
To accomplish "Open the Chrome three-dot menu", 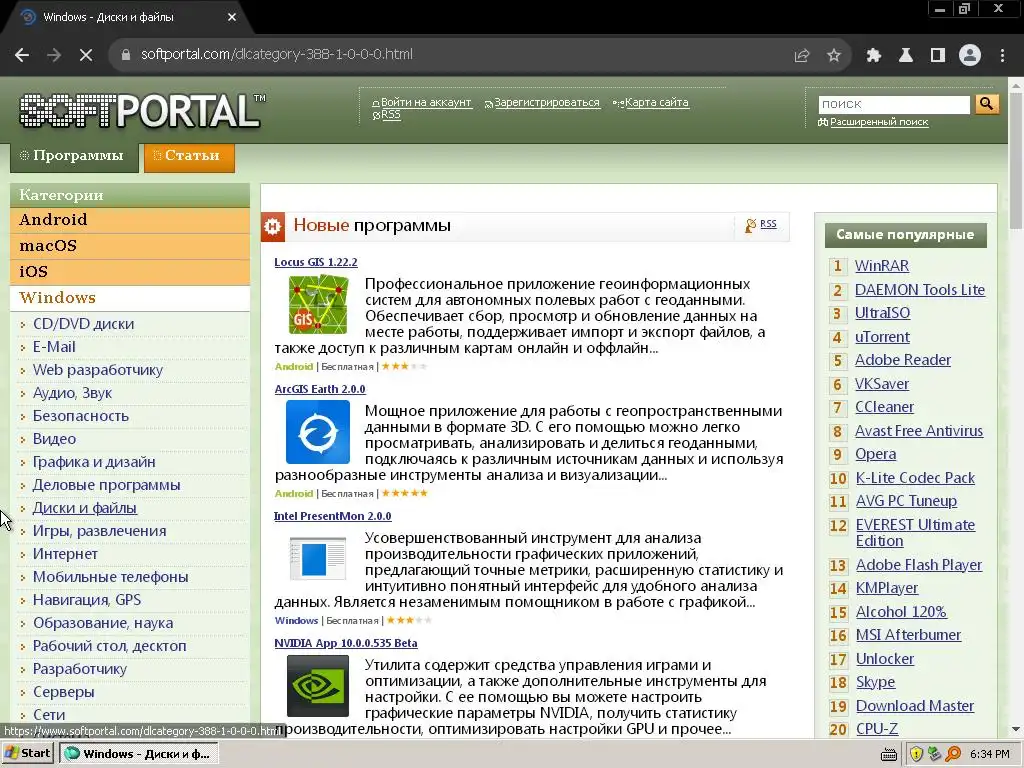I will click(1002, 56).
